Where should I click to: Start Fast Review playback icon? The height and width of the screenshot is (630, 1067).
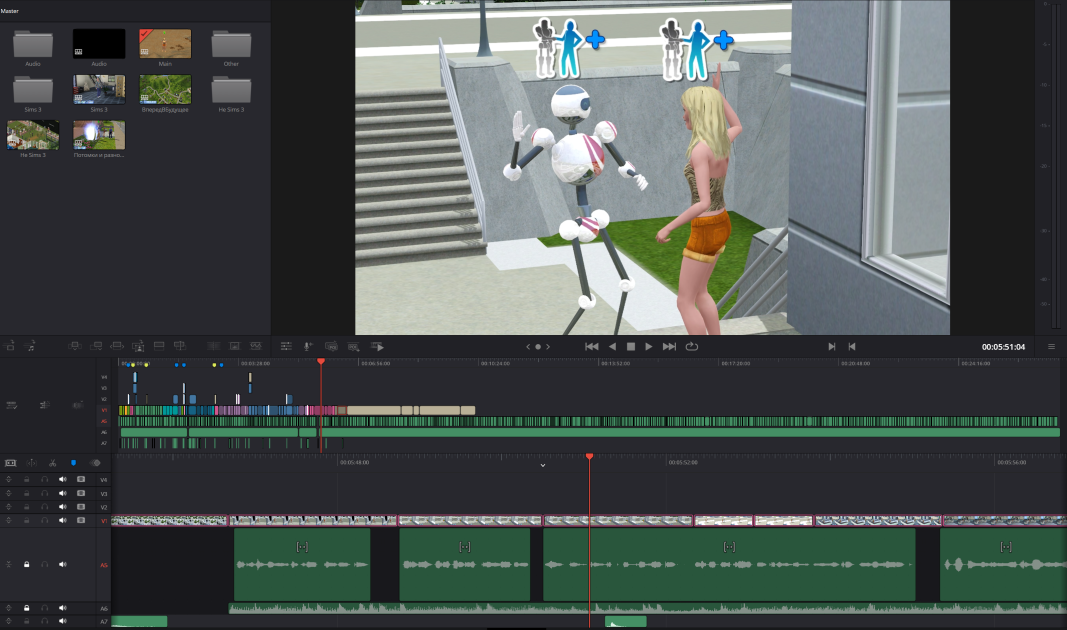378,346
